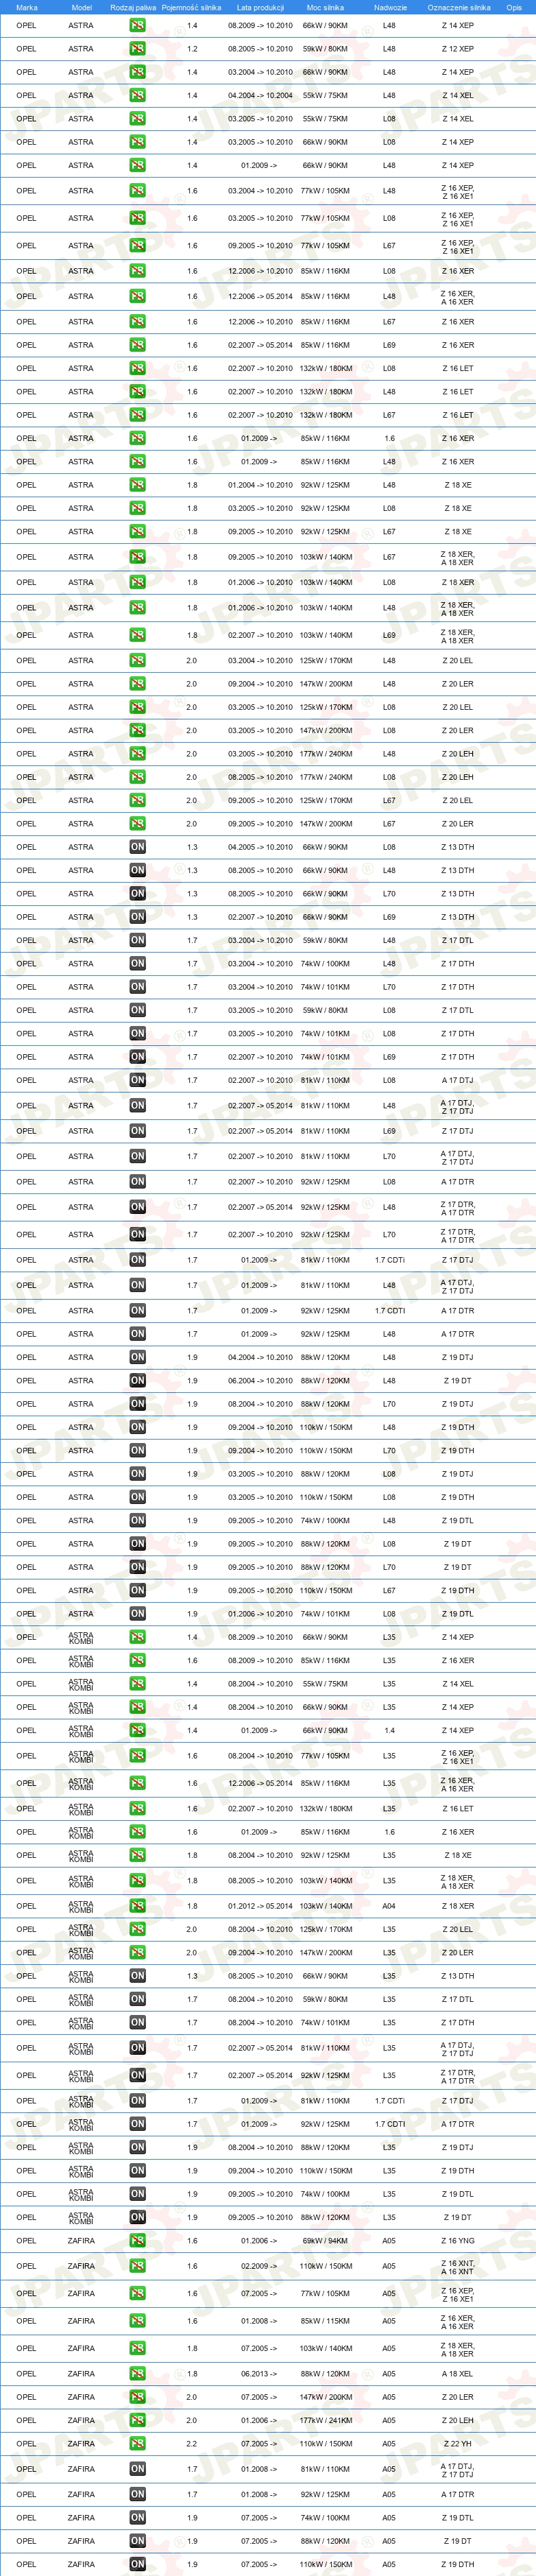Click ASTRA KOMBI model in the A04 row
This screenshot has width=536, height=2576.
[81, 1906]
